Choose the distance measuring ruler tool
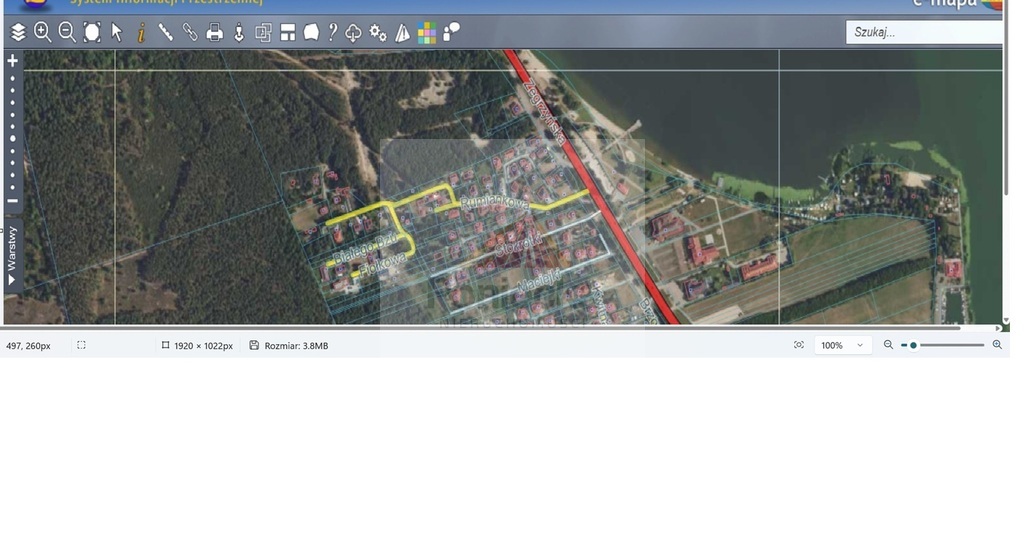 point(165,32)
